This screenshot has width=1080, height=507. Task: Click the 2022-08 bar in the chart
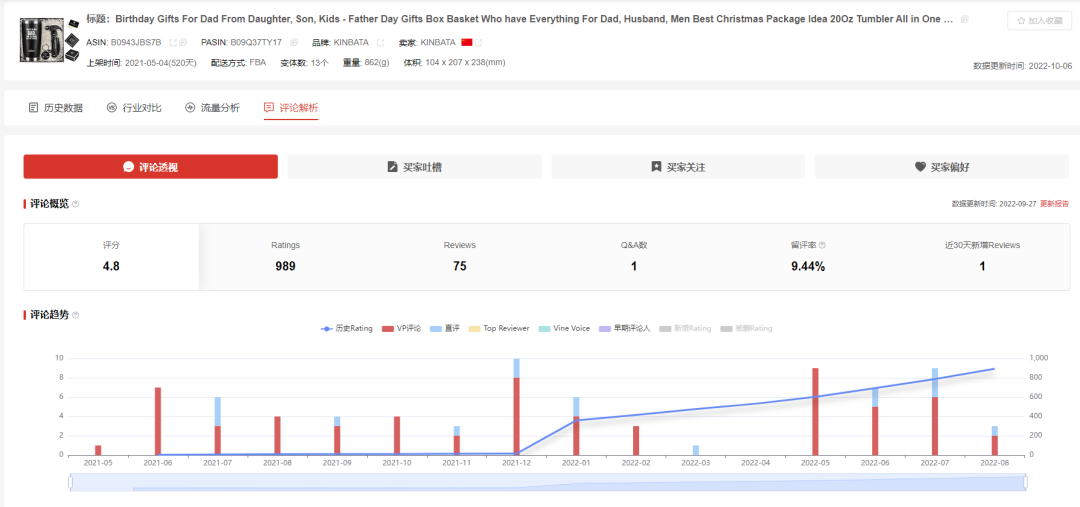pyautogui.click(x=995, y=440)
